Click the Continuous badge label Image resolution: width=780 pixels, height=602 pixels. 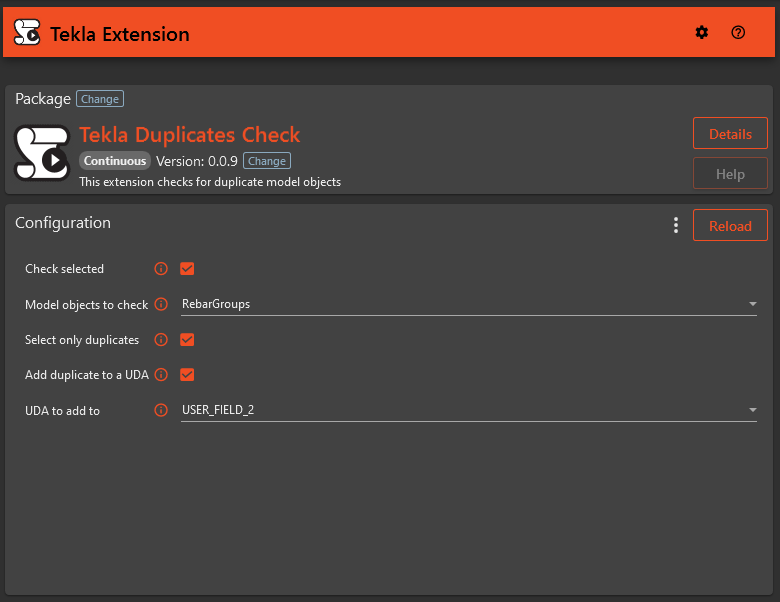pyautogui.click(x=115, y=161)
